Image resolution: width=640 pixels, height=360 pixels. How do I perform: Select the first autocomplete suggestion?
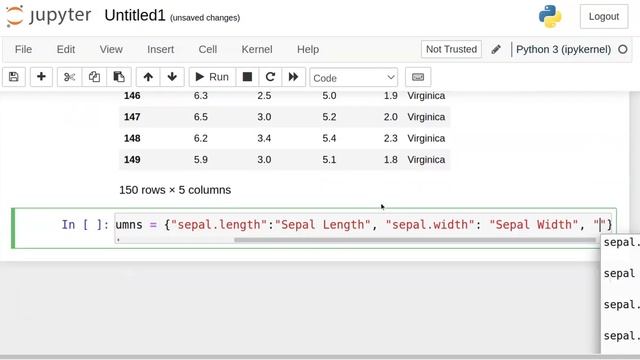coord(620,242)
